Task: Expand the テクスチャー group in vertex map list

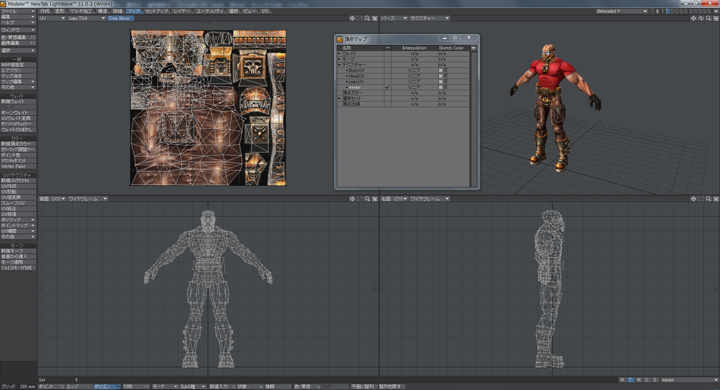Action: (340, 65)
